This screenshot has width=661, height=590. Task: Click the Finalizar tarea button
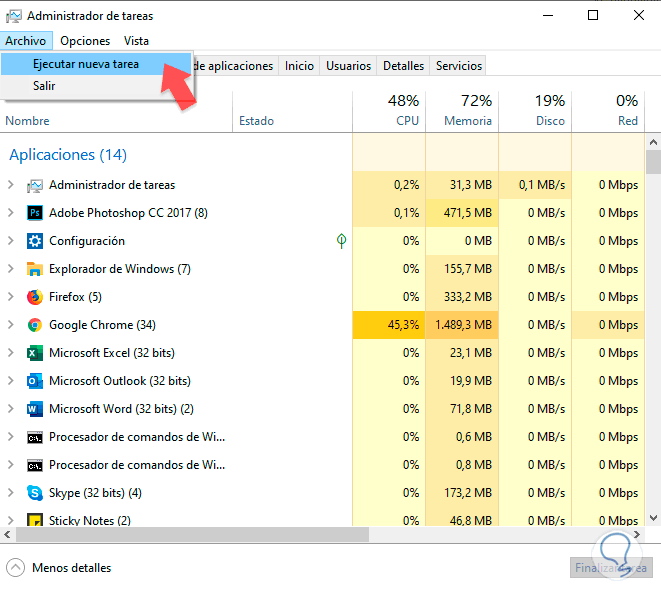point(611,568)
